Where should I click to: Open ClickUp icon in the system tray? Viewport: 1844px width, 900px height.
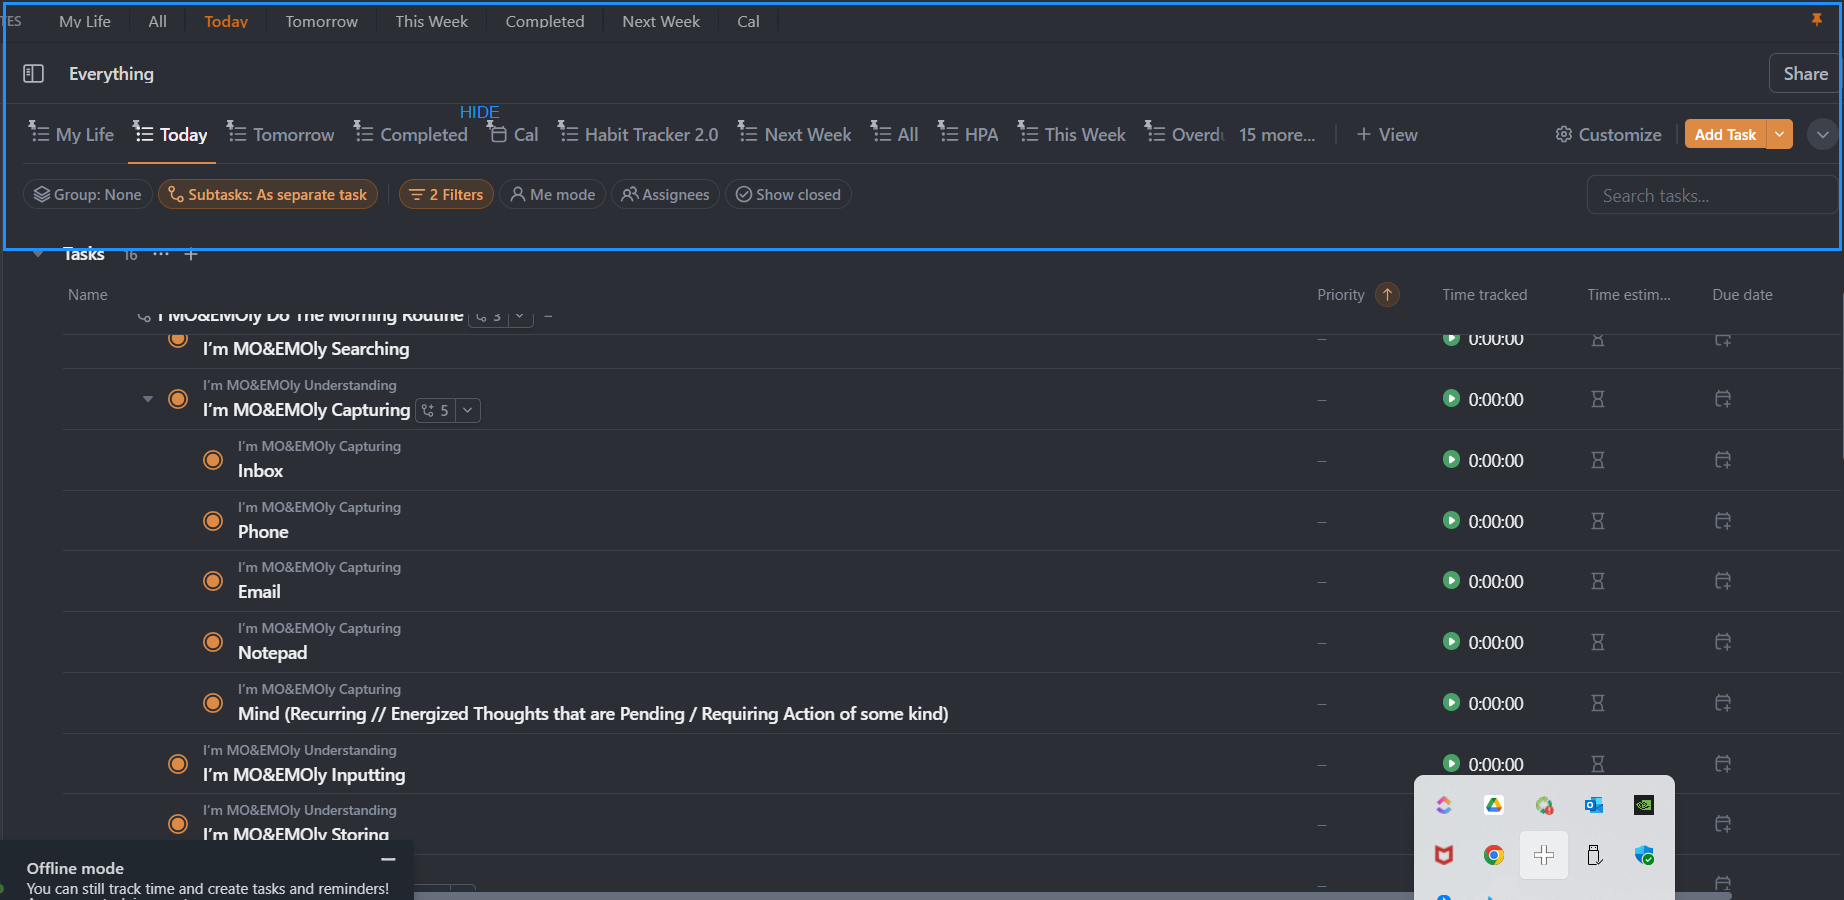(x=1444, y=805)
